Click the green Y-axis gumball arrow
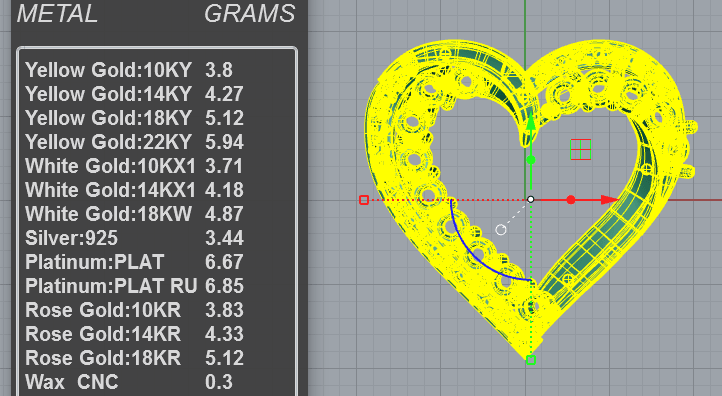This screenshot has height=396, width=722. (x=531, y=122)
